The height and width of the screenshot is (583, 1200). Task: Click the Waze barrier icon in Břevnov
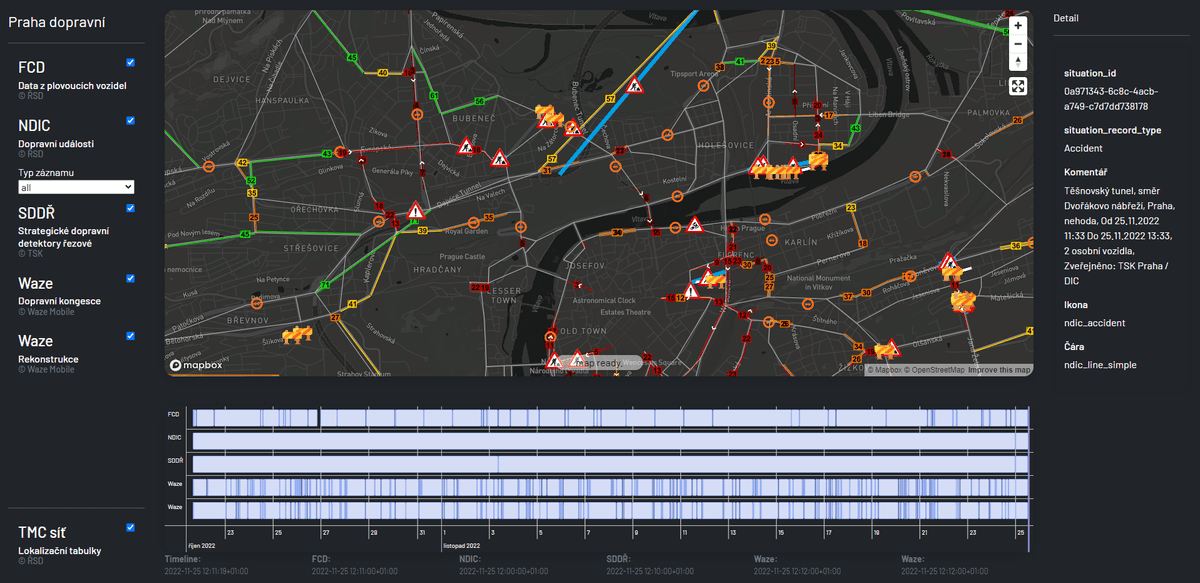point(299,335)
